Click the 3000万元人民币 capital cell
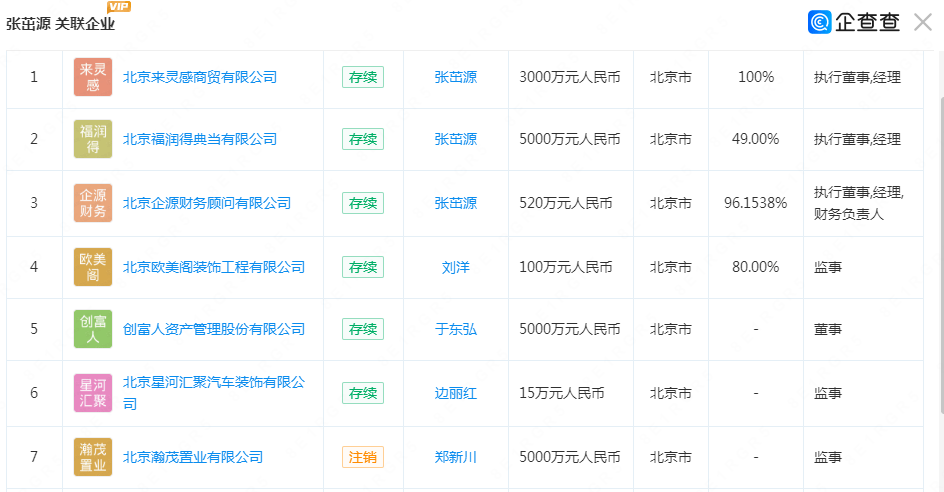The height and width of the screenshot is (492, 944). click(x=570, y=77)
